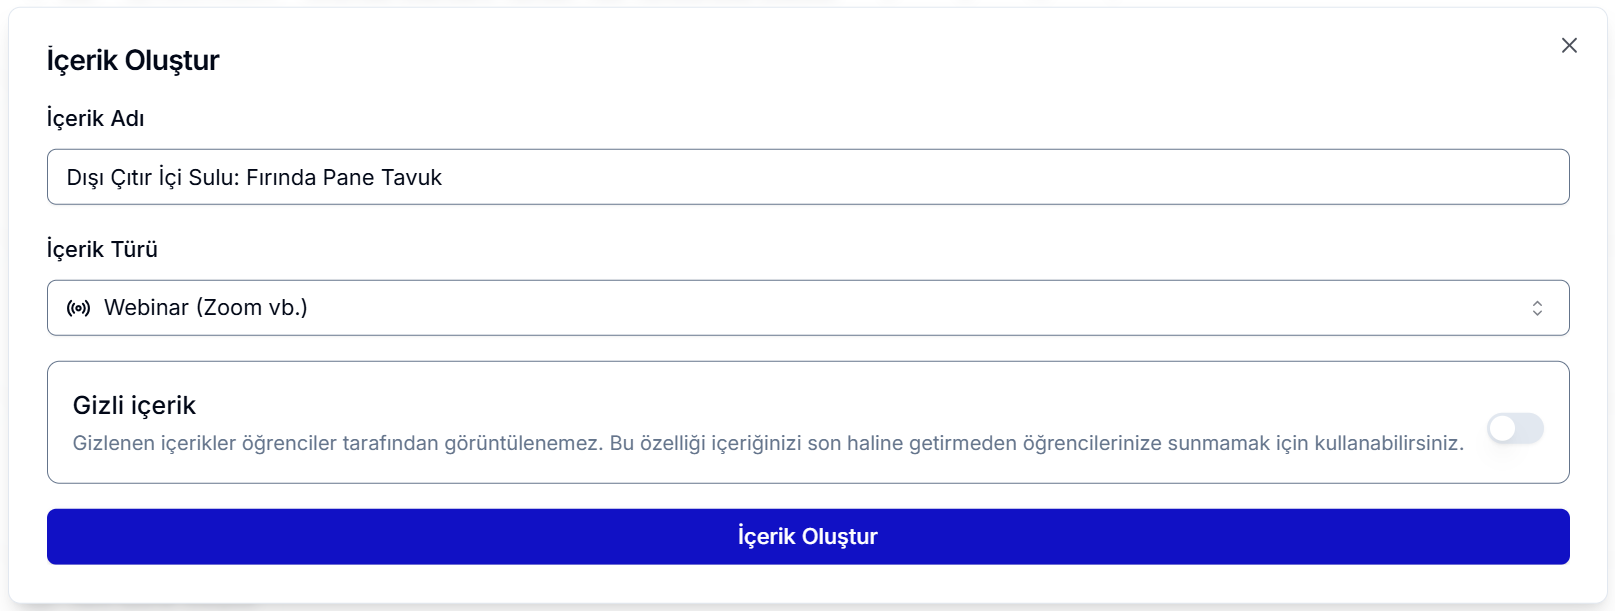Click the Gizli içerik heading
1615x611 pixels.
pos(134,405)
